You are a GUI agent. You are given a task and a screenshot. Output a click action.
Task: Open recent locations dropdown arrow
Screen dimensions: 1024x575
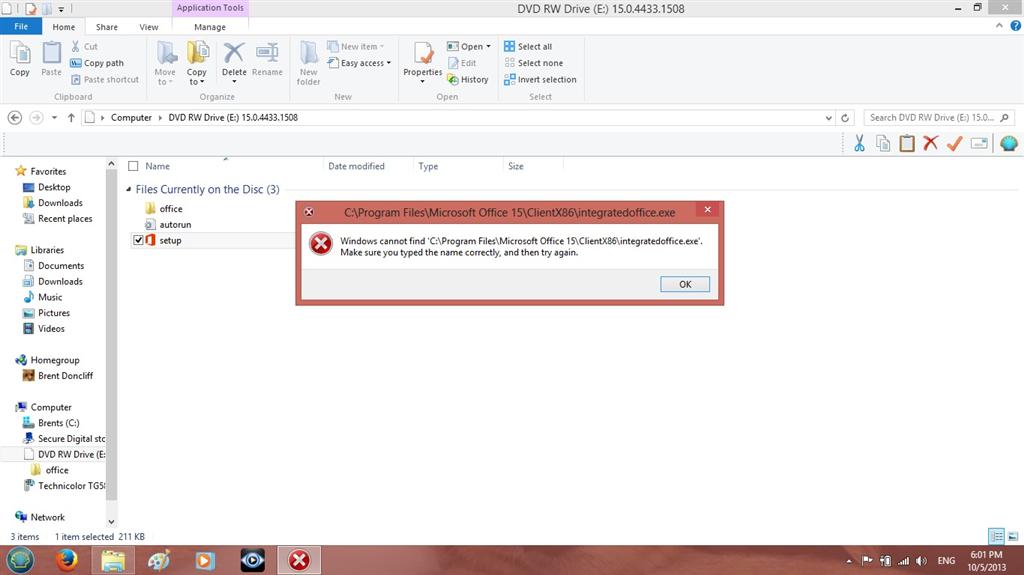coord(54,118)
